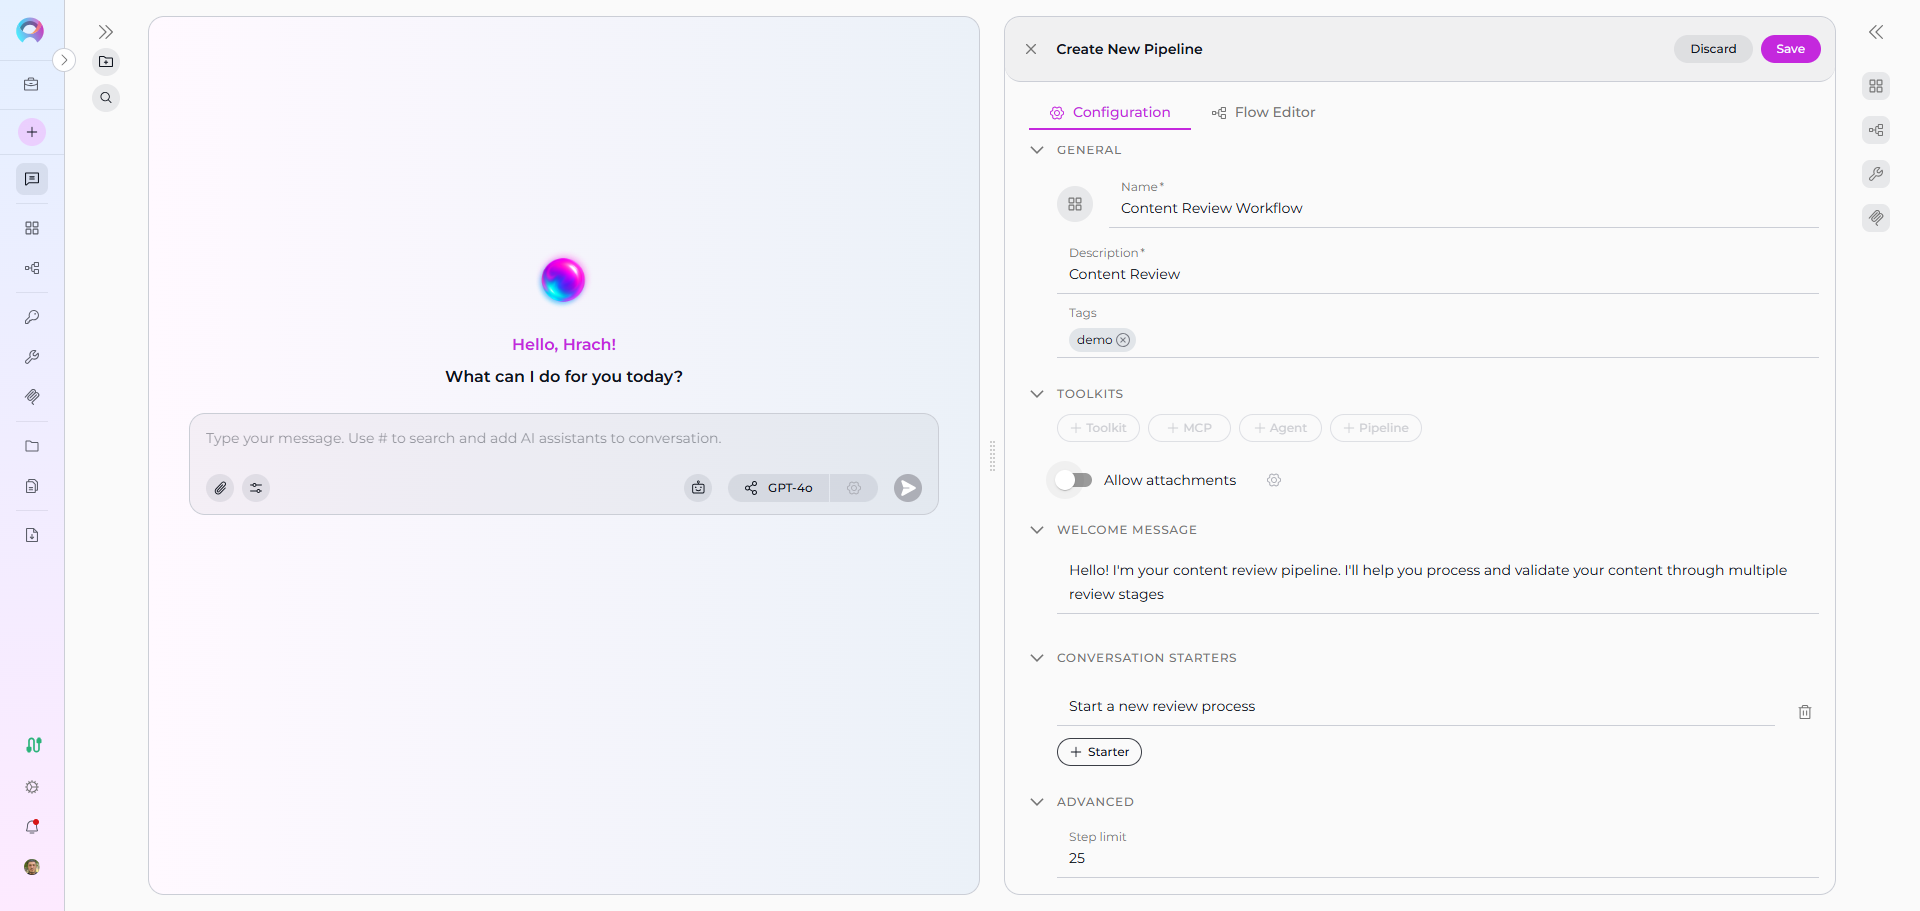Screen dimensions: 1920x911
Task: Discard the pipeline changes
Action: point(1712,49)
